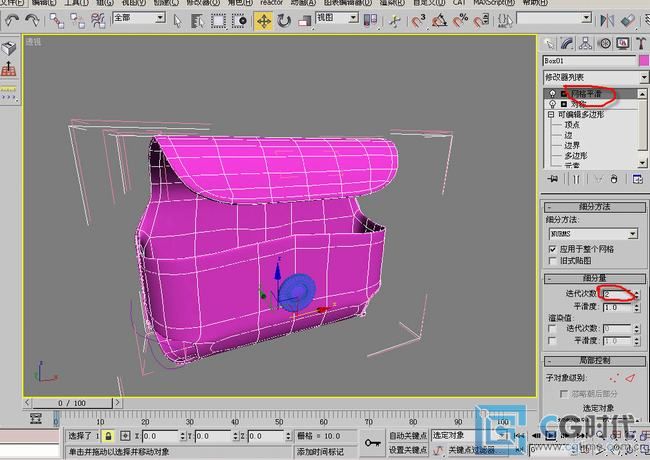Screen dimensions: 650x460
Task: Click the 迭代次数 value field
Action: [x=617, y=294]
